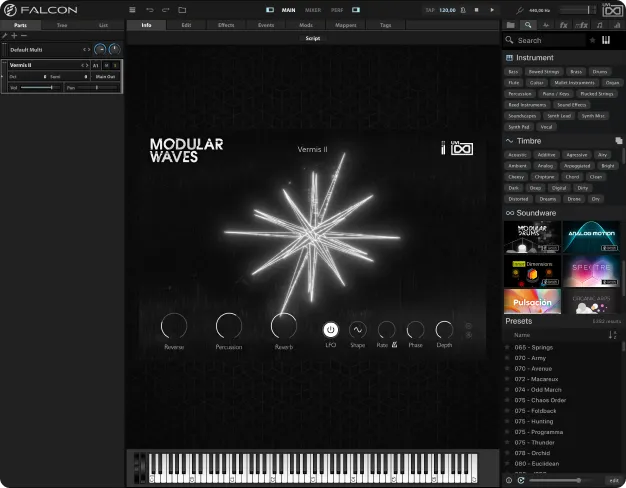Select the 072 - Macareux preset
The height and width of the screenshot is (488, 626).
point(537,379)
